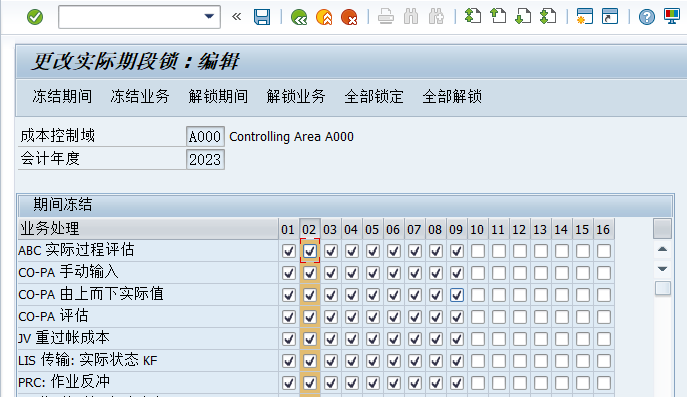Click 解锁业务 button
687x397 pixels.
pyautogui.click(x=296, y=96)
